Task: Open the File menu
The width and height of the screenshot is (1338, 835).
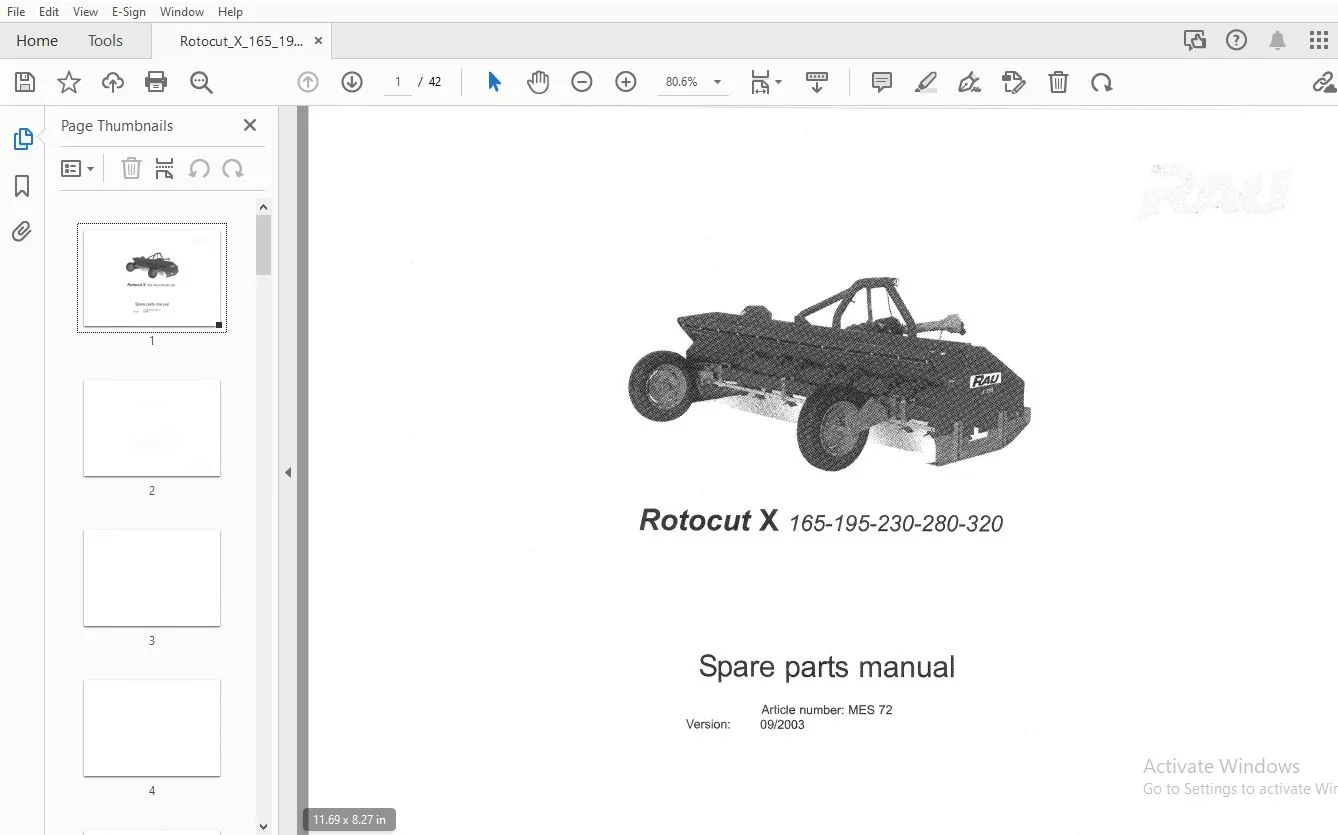Action: point(16,12)
